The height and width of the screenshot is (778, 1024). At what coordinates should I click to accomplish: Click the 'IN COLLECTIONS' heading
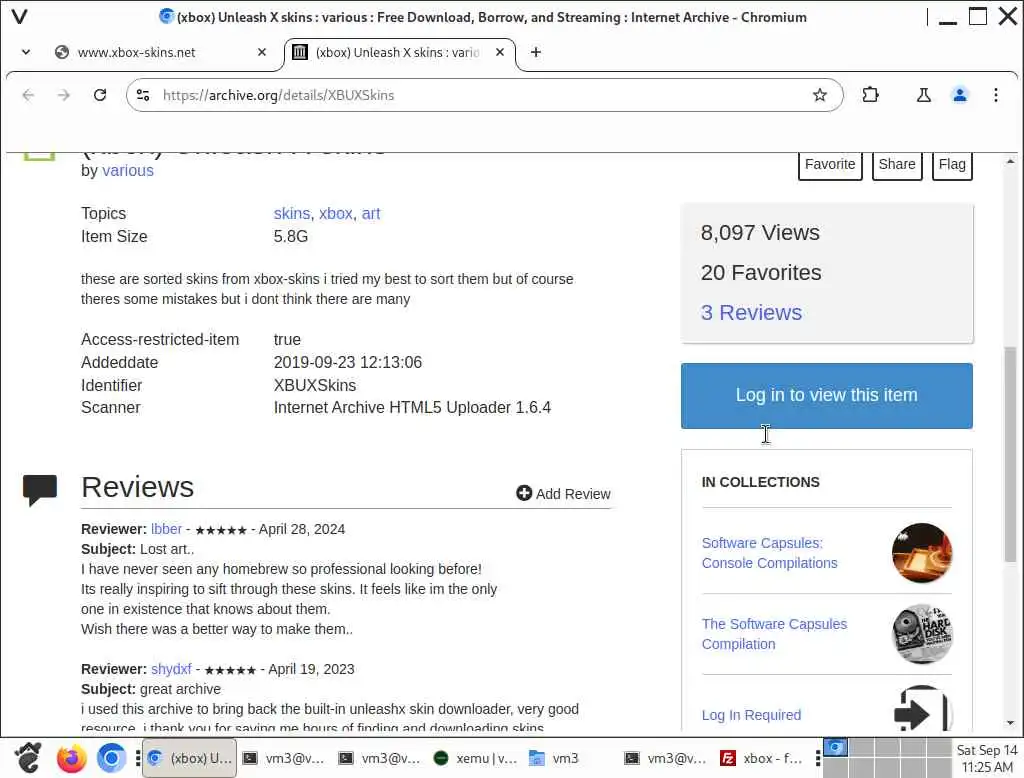point(760,482)
